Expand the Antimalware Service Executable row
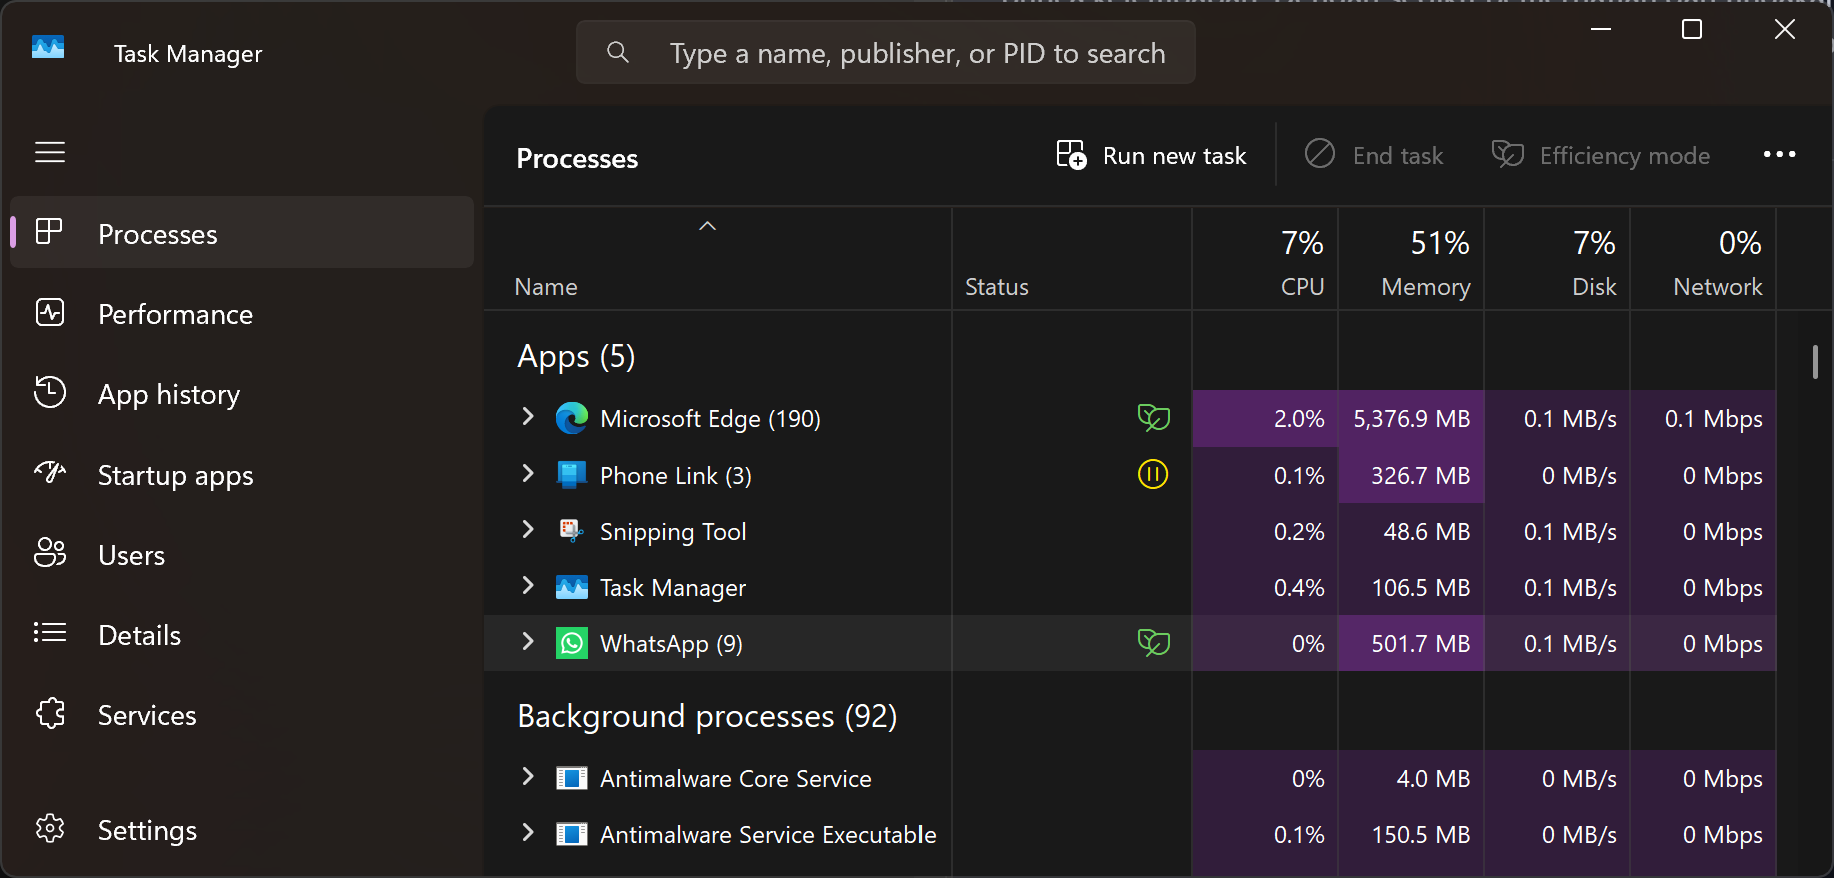Image resolution: width=1834 pixels, height=878 pixels. pyautogui.click(x=528, y=833)
